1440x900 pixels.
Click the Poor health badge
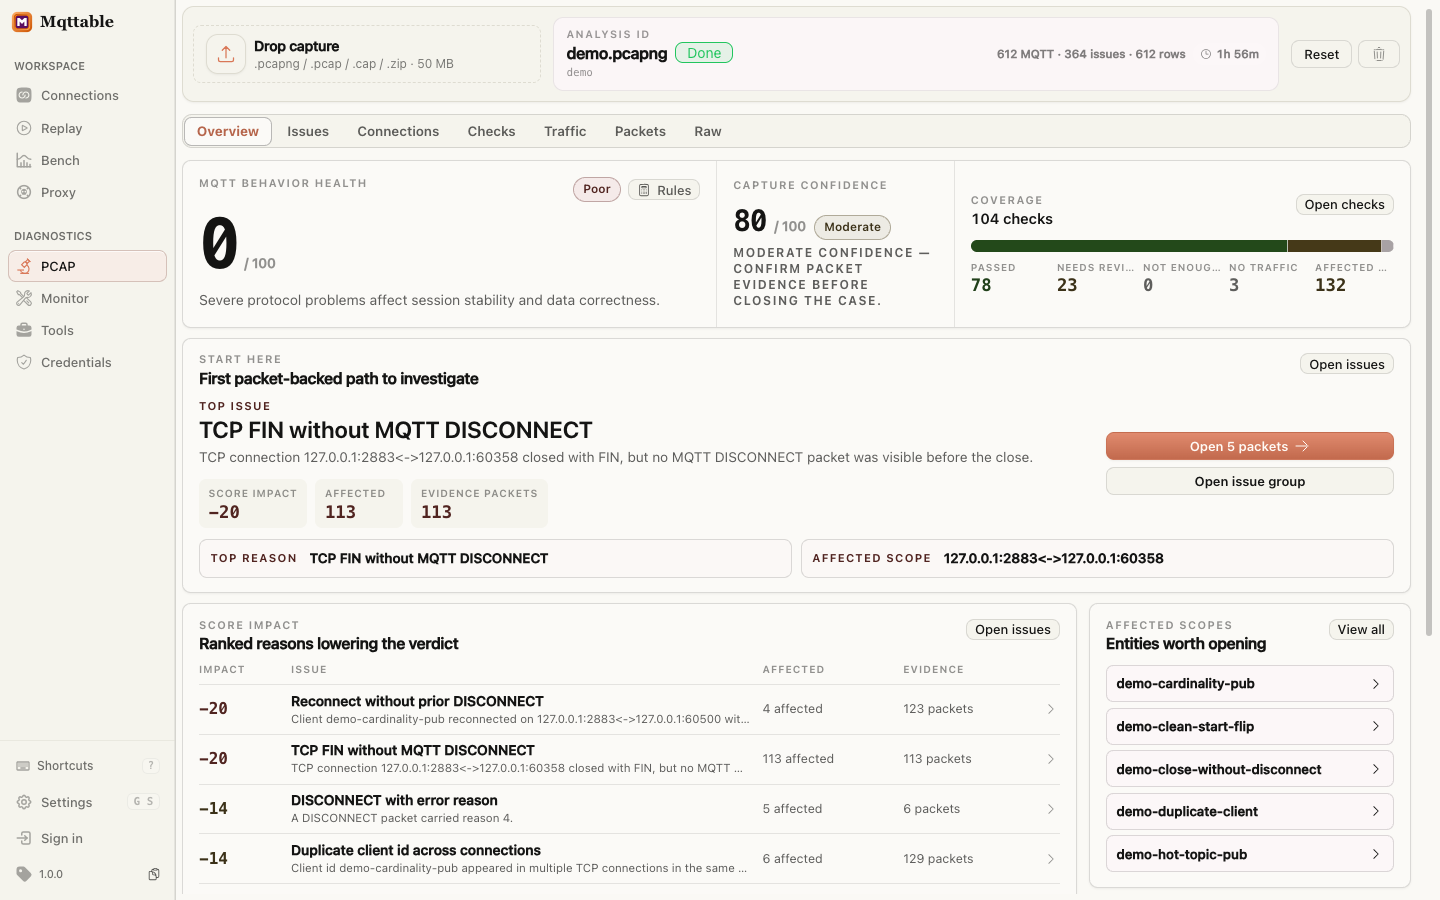[597, 189]
